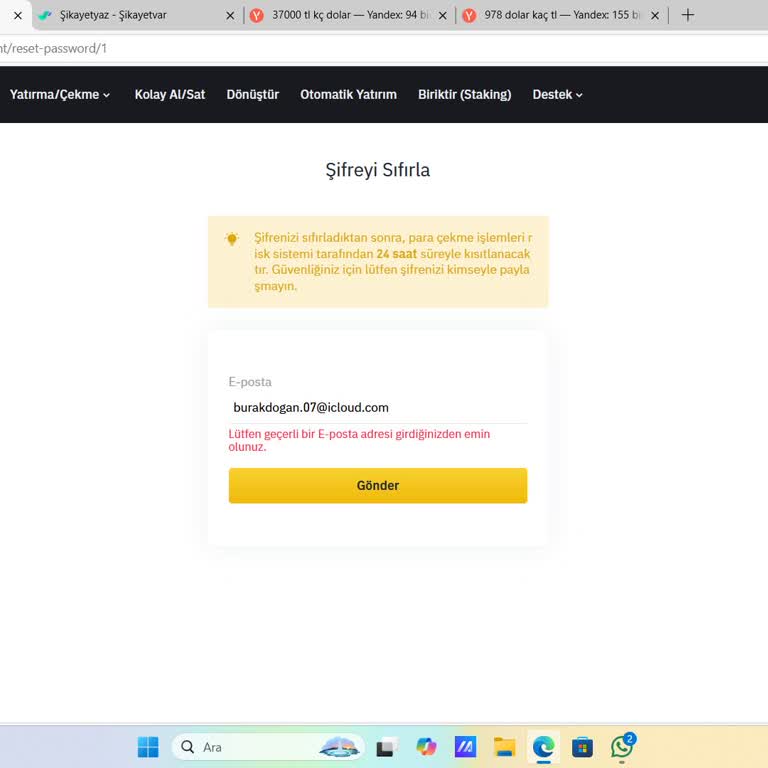768x768 pixels.
Task: Open File Explorer from taskbar
Action: 504,747
